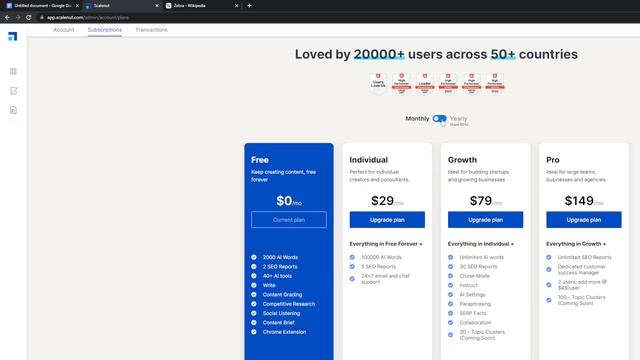Click "Everything in Individual +" text
Screen dimensions: 640x360
[481, 244]
